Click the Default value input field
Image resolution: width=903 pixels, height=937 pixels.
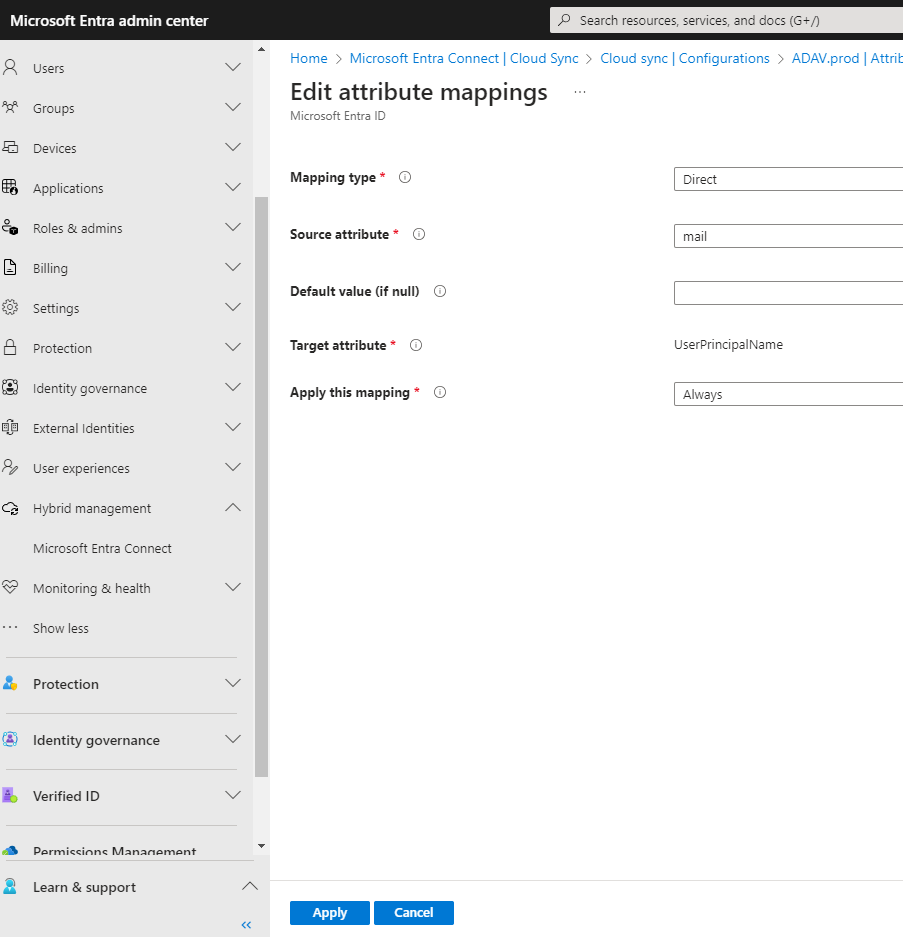pyautogui.click(x=788, y=293)
